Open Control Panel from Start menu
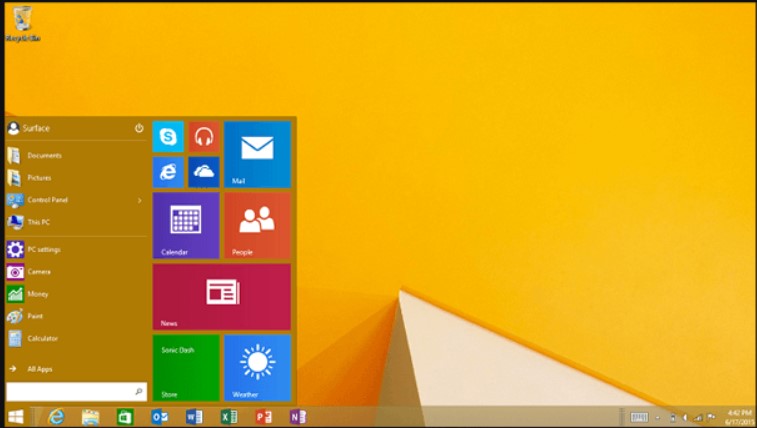The width and height of the screenshot is (757, 428). click(x=76, y=200)
